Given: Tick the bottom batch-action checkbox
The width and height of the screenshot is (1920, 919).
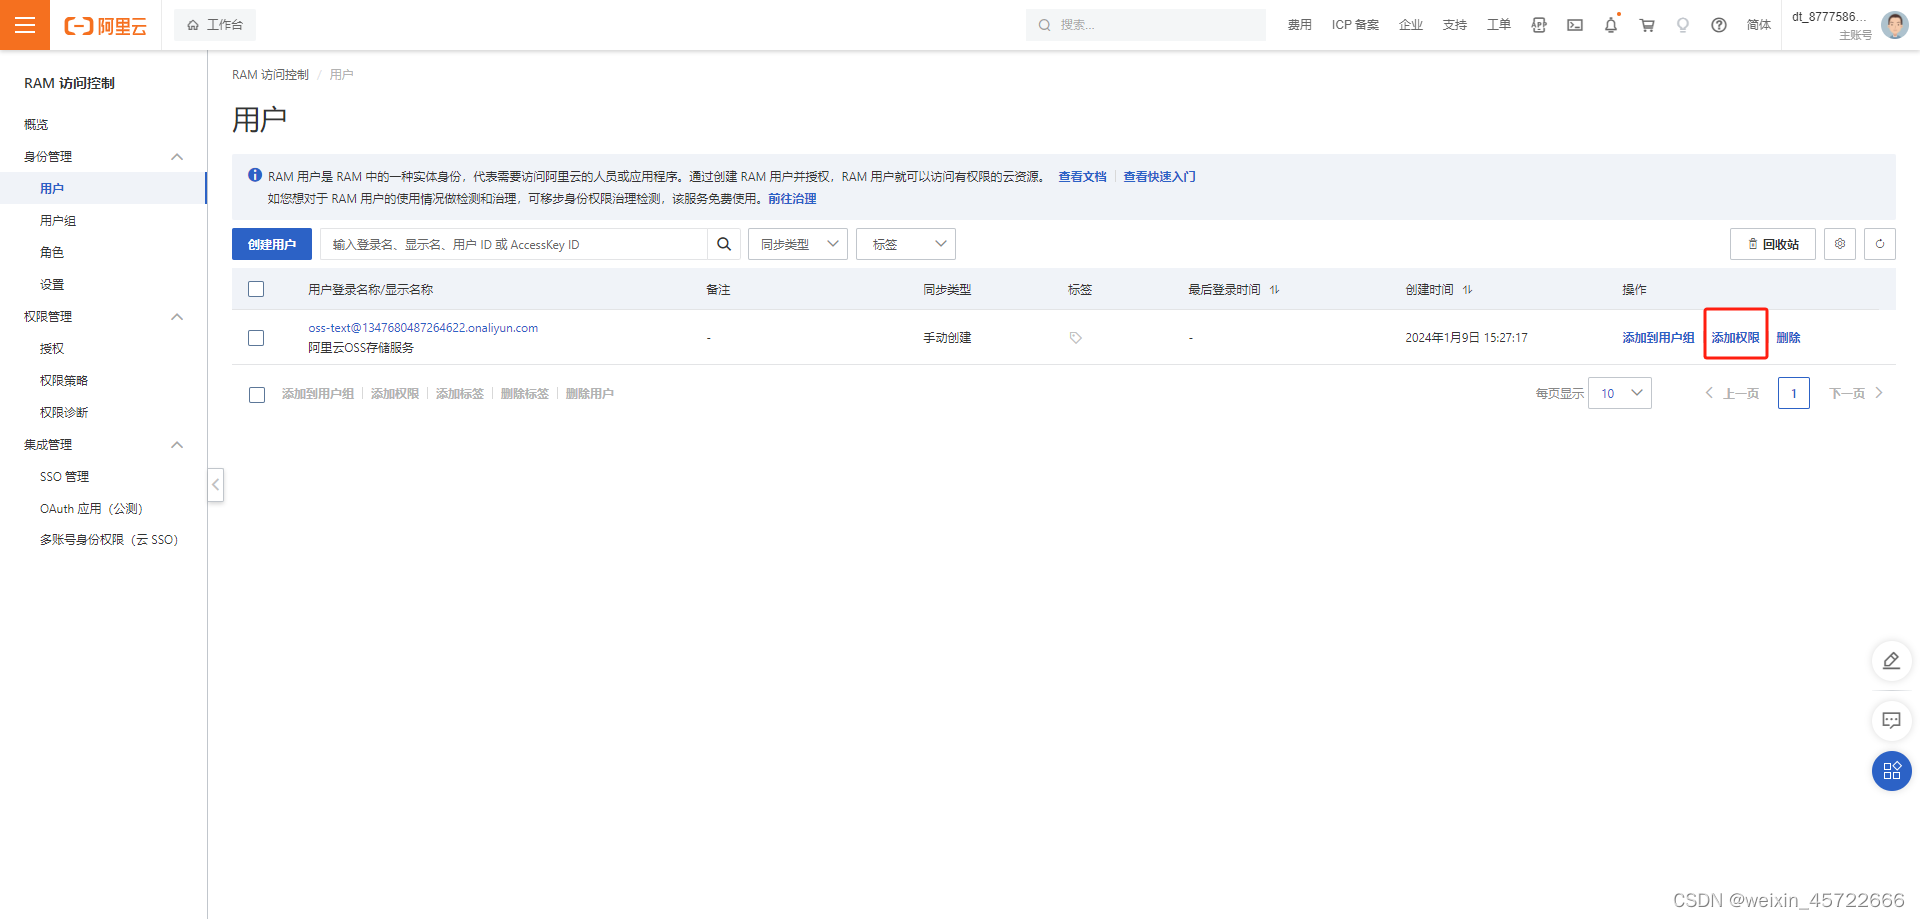Looking at the screenshot, I should click(x=257, y=395).
